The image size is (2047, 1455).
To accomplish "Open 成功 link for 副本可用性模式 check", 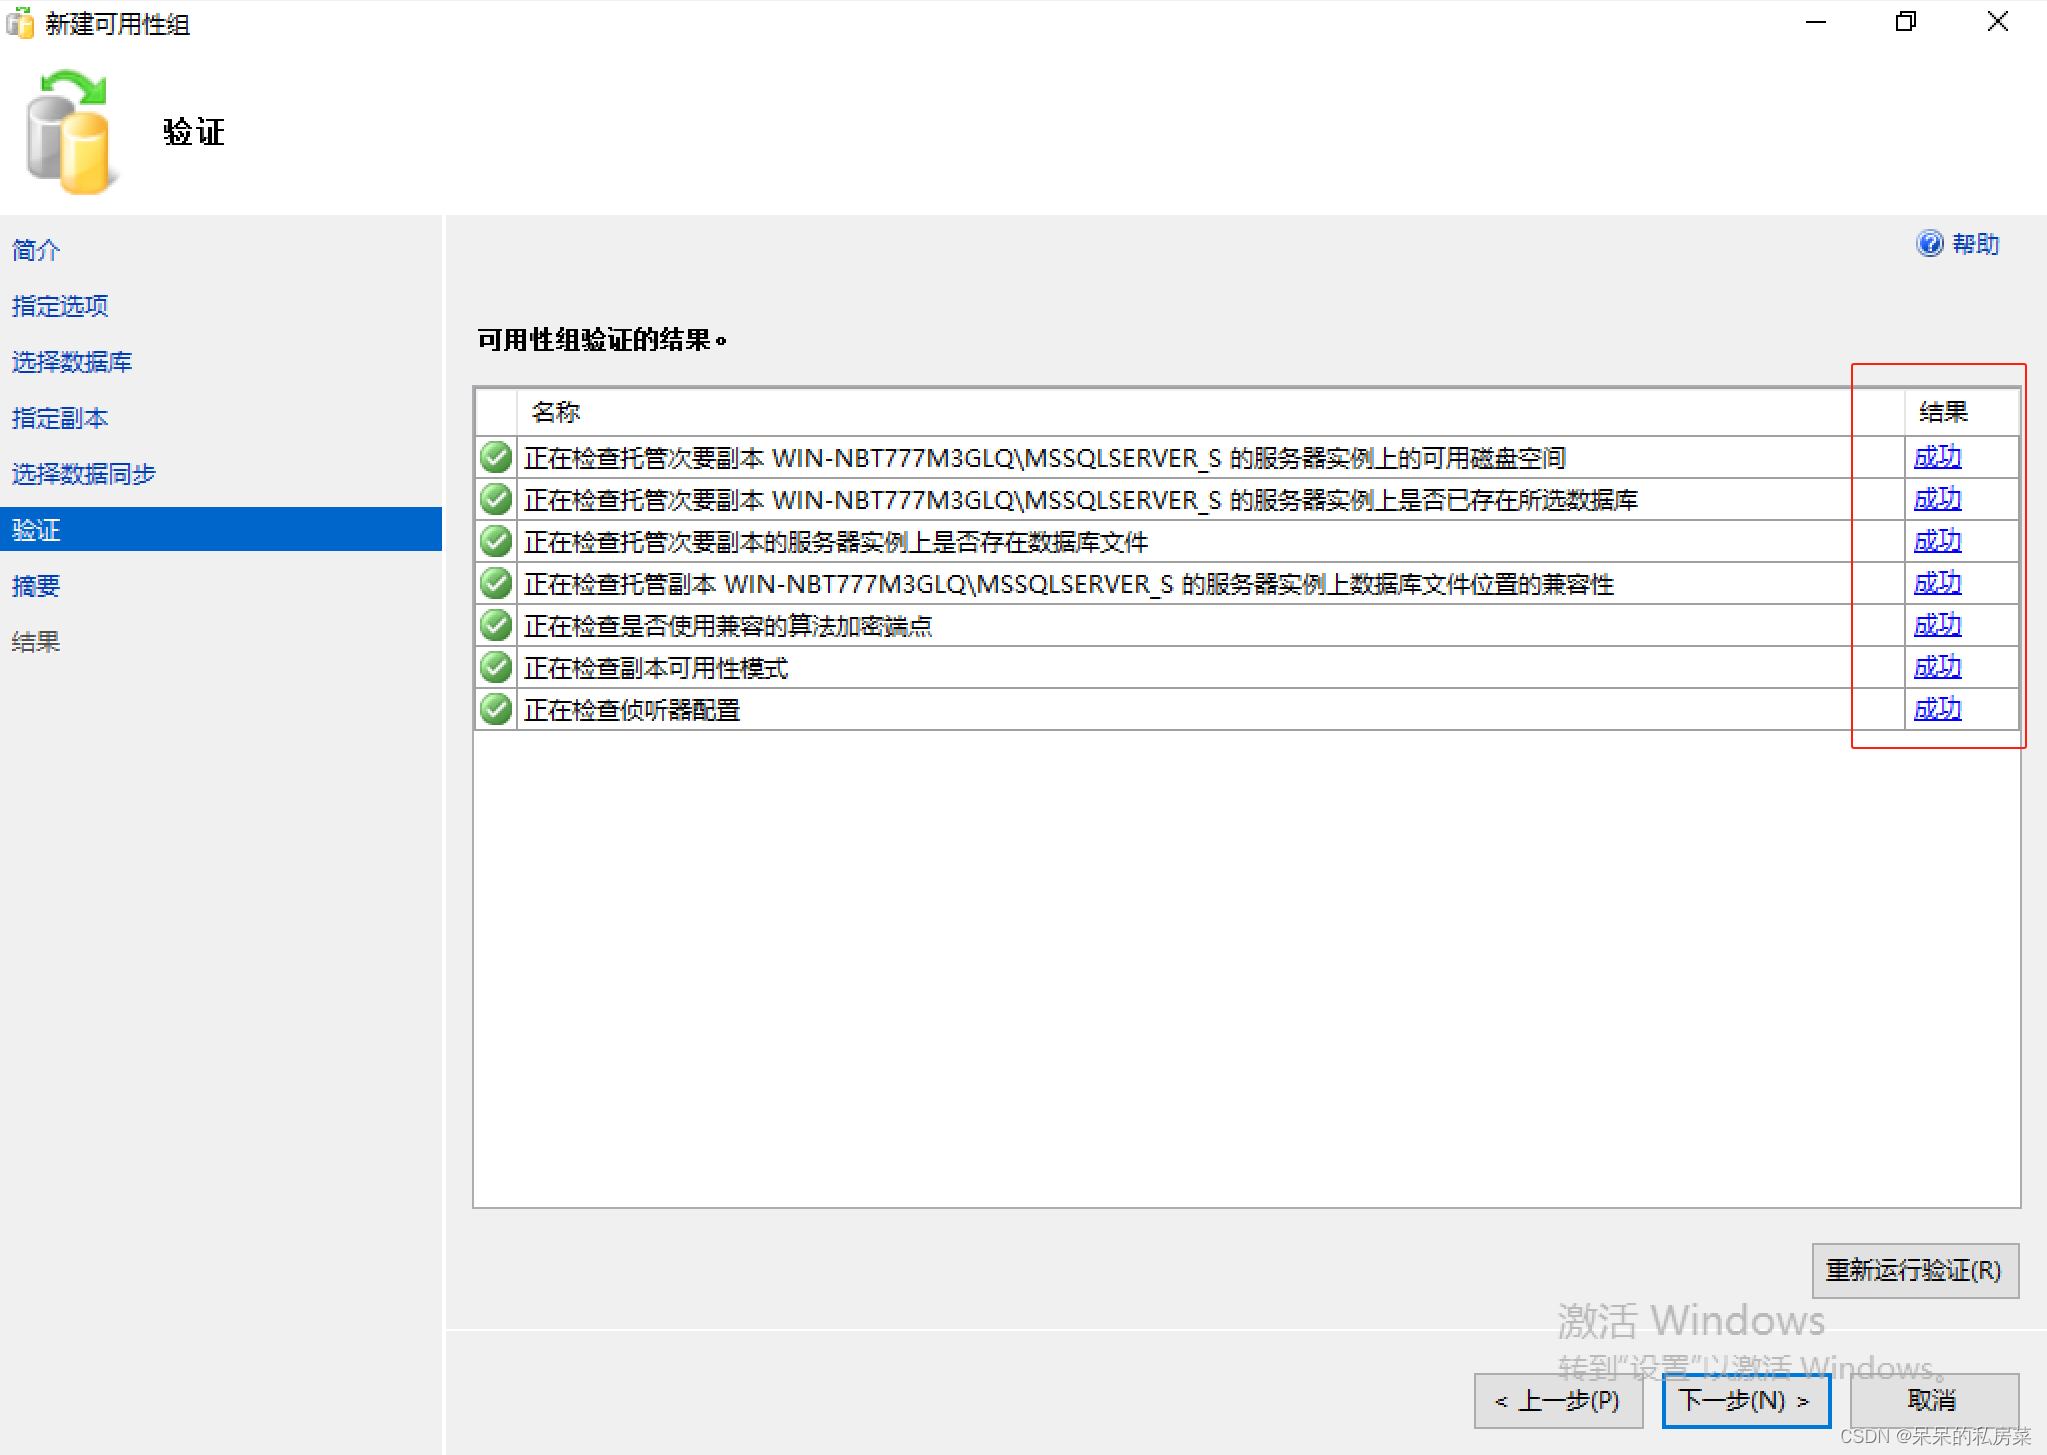I will pos(1937,668).
